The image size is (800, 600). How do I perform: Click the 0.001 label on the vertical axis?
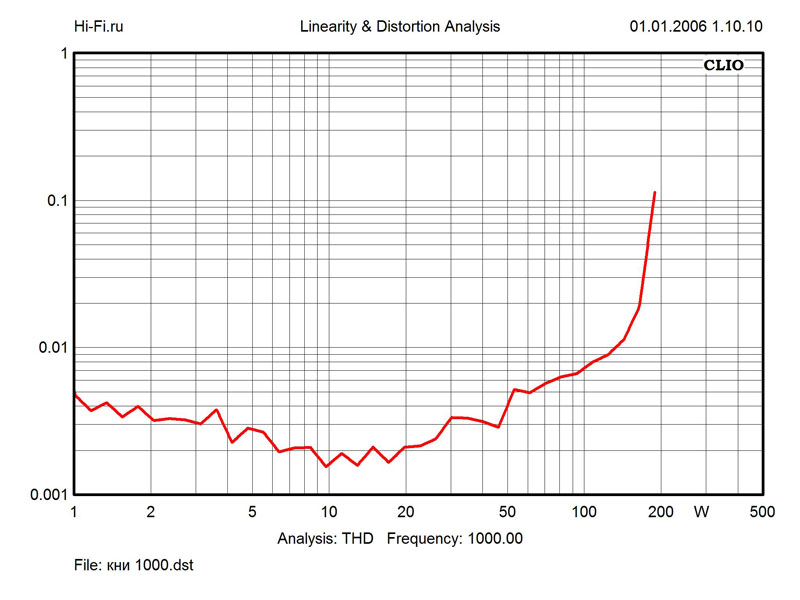click(x=46, y=495)
